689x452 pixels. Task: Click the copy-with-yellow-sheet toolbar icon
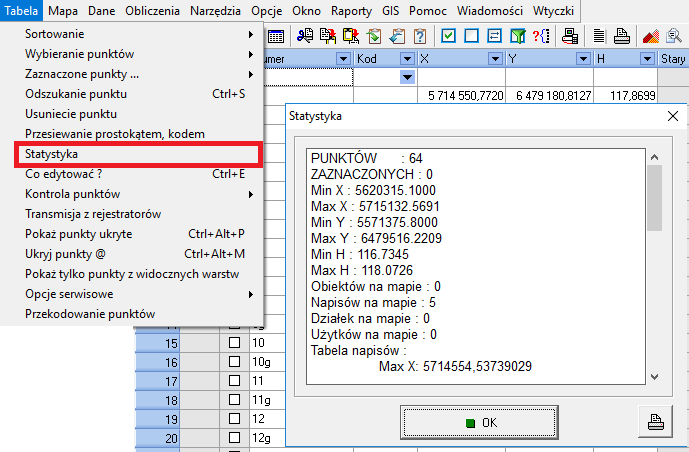click(x=351, y=36)
